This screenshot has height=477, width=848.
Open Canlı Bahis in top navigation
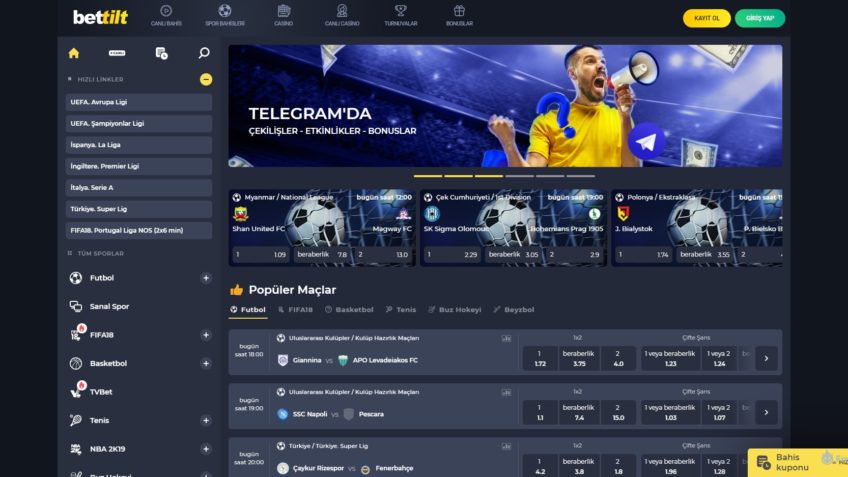166,16
